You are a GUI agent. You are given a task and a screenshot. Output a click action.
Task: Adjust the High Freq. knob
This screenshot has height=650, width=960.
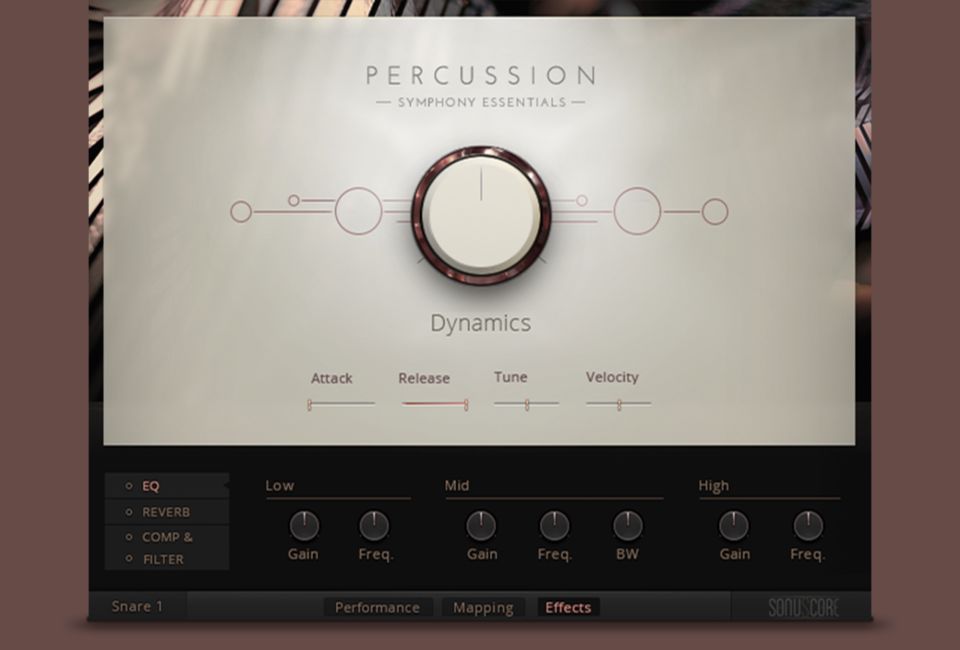808,525
